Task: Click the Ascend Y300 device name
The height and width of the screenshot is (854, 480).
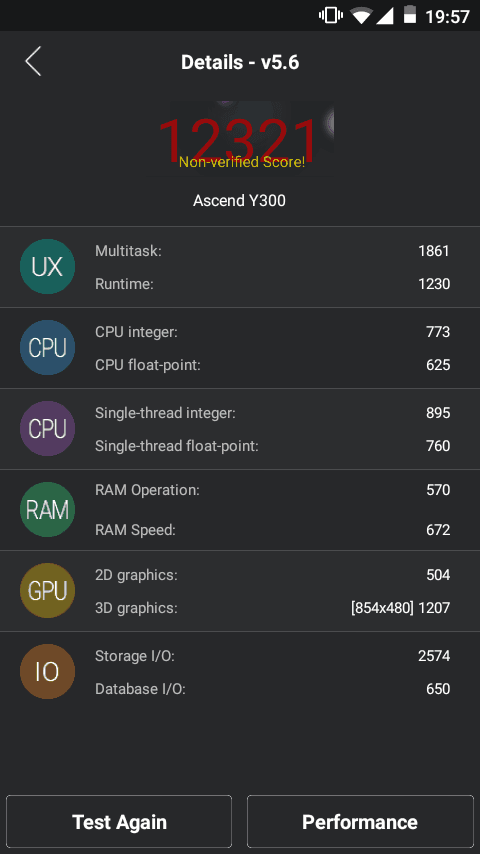Action: (x=239, y=200)
